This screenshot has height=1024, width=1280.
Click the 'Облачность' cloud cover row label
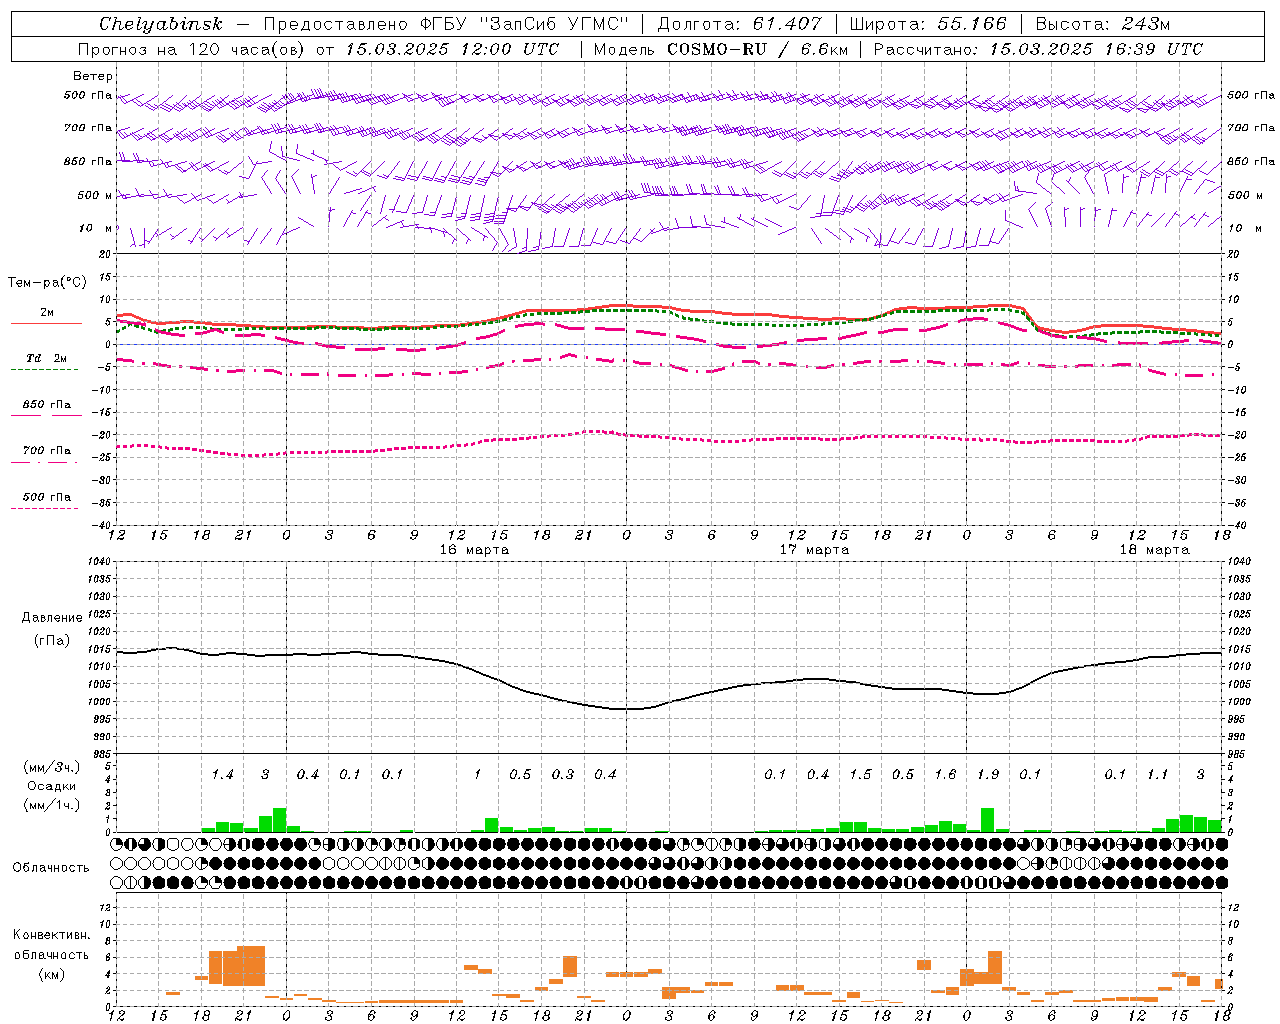(51, 868)
